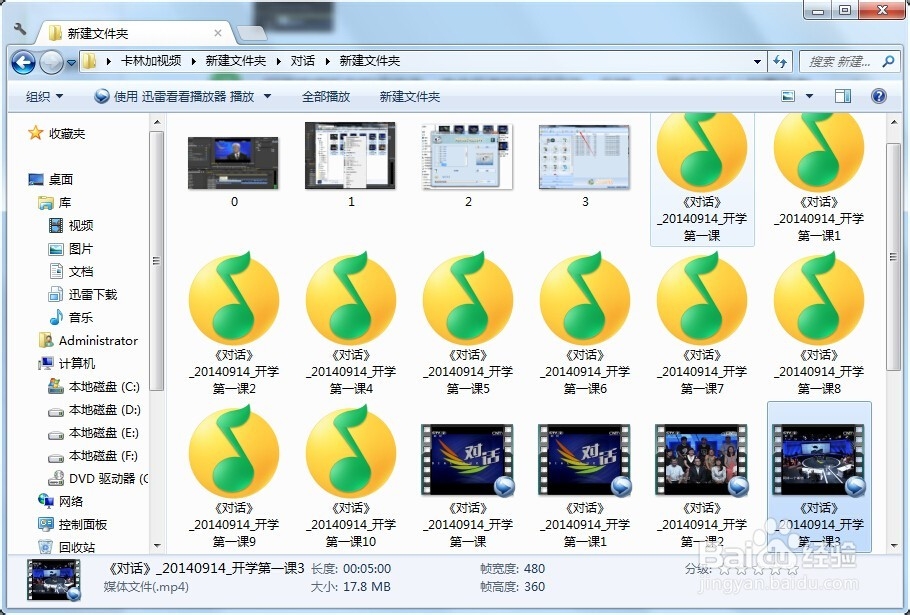
Task: Close the 新建文件夹 tab
Action: (218, 33)
